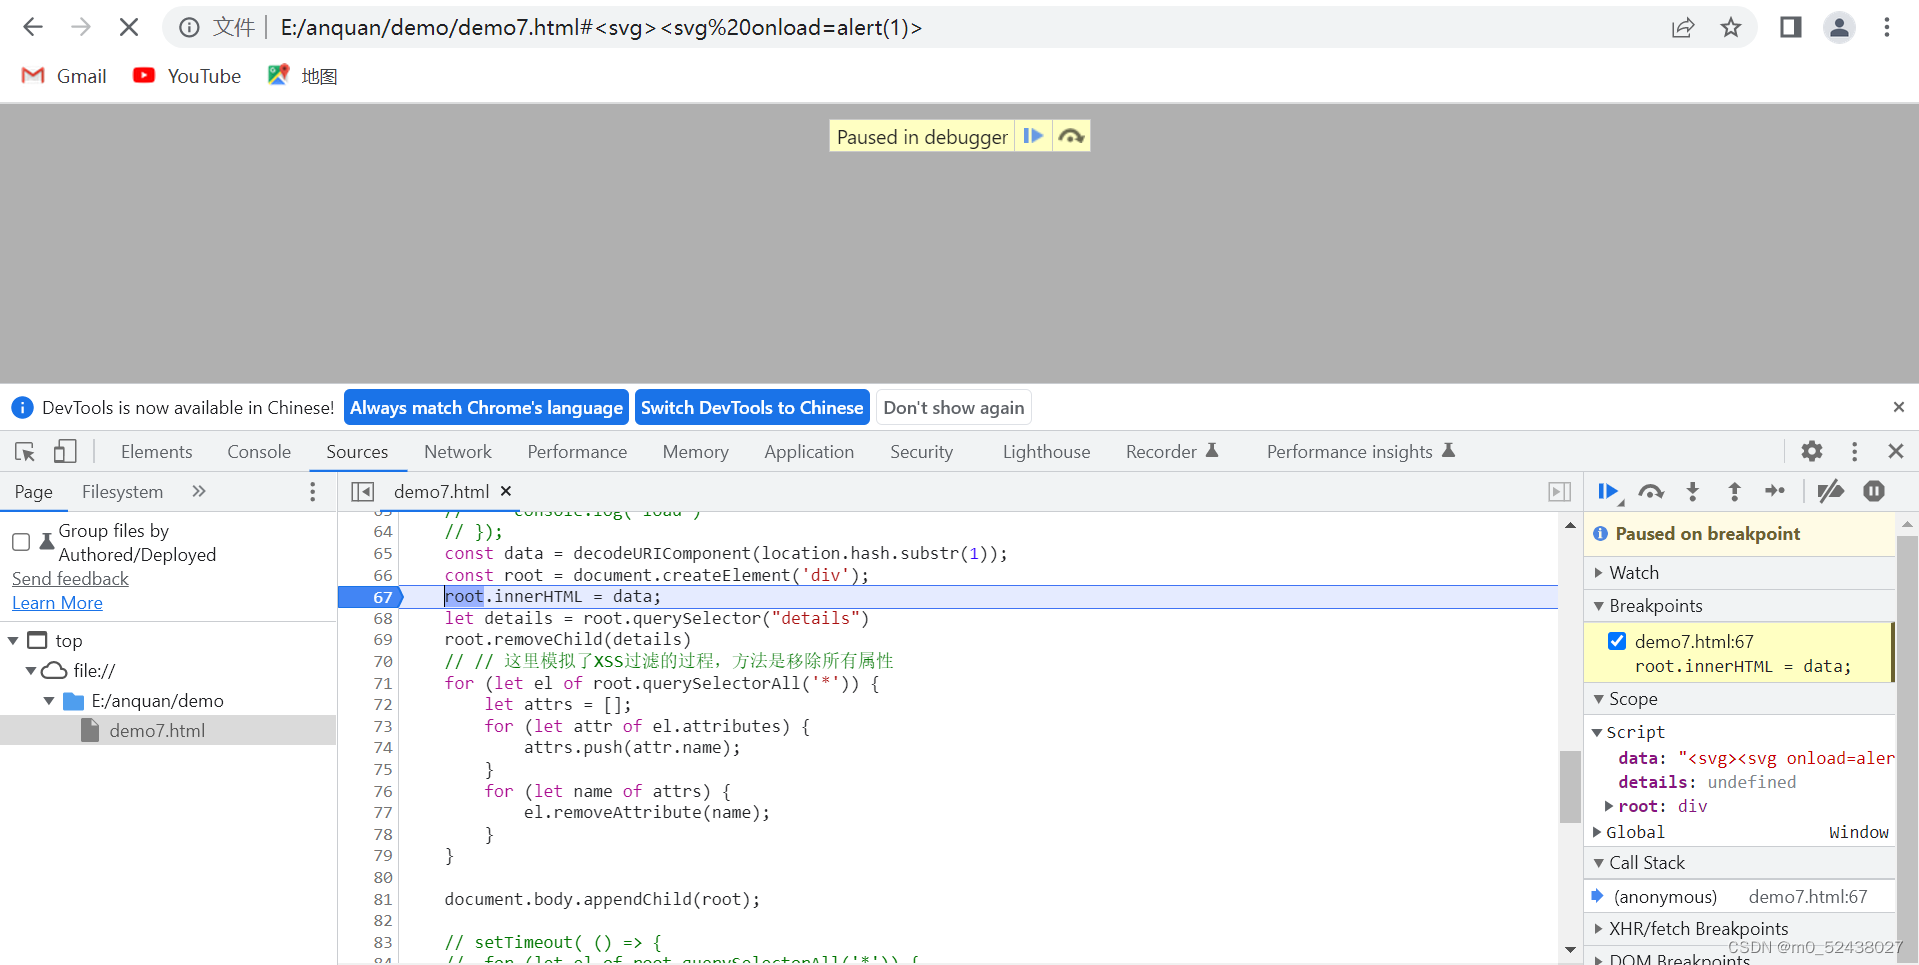Collapse the Script scope
Viewport: 1919px width, 965px height.
(x=1598, y=732)
